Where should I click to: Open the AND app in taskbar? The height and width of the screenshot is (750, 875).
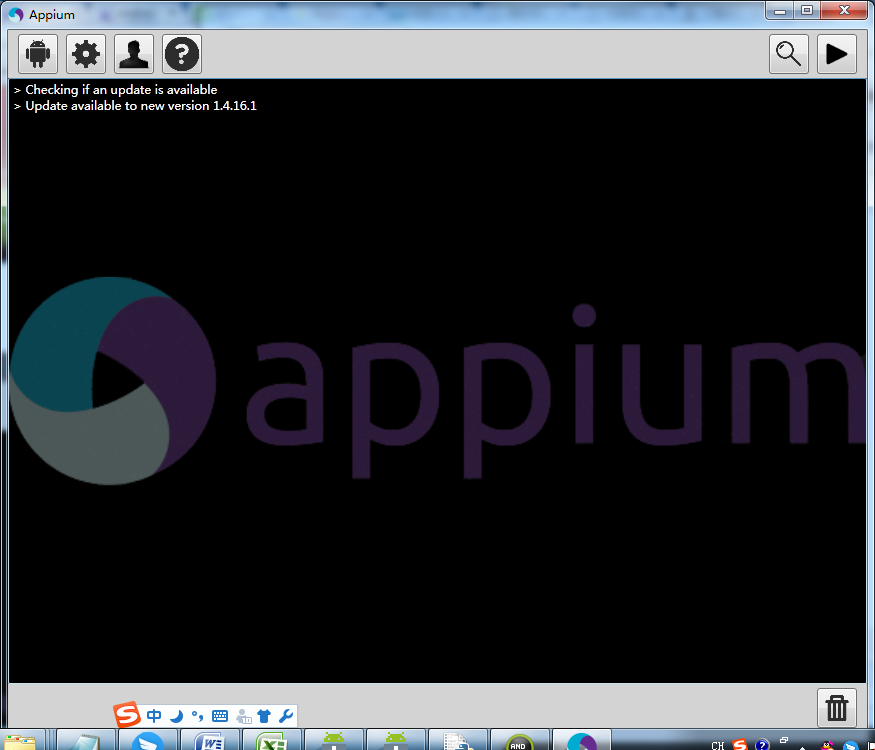point(519,741)
